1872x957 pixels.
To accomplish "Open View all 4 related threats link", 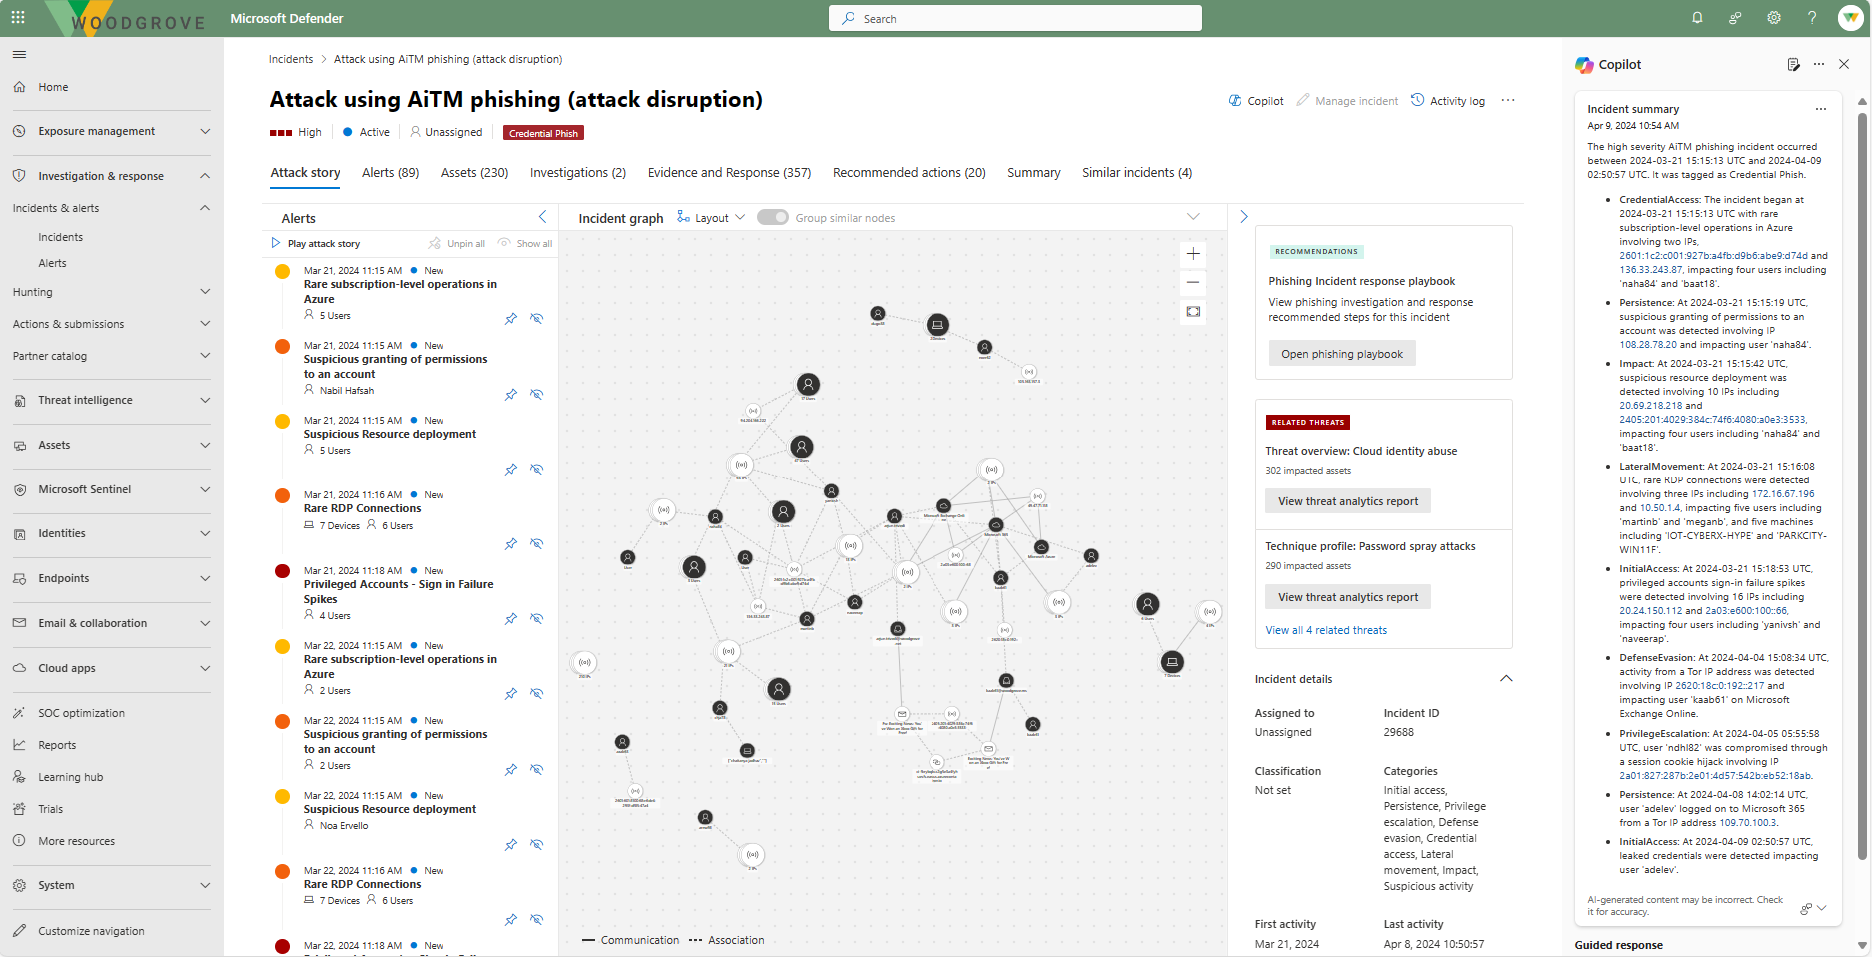I will (1326, 631).
